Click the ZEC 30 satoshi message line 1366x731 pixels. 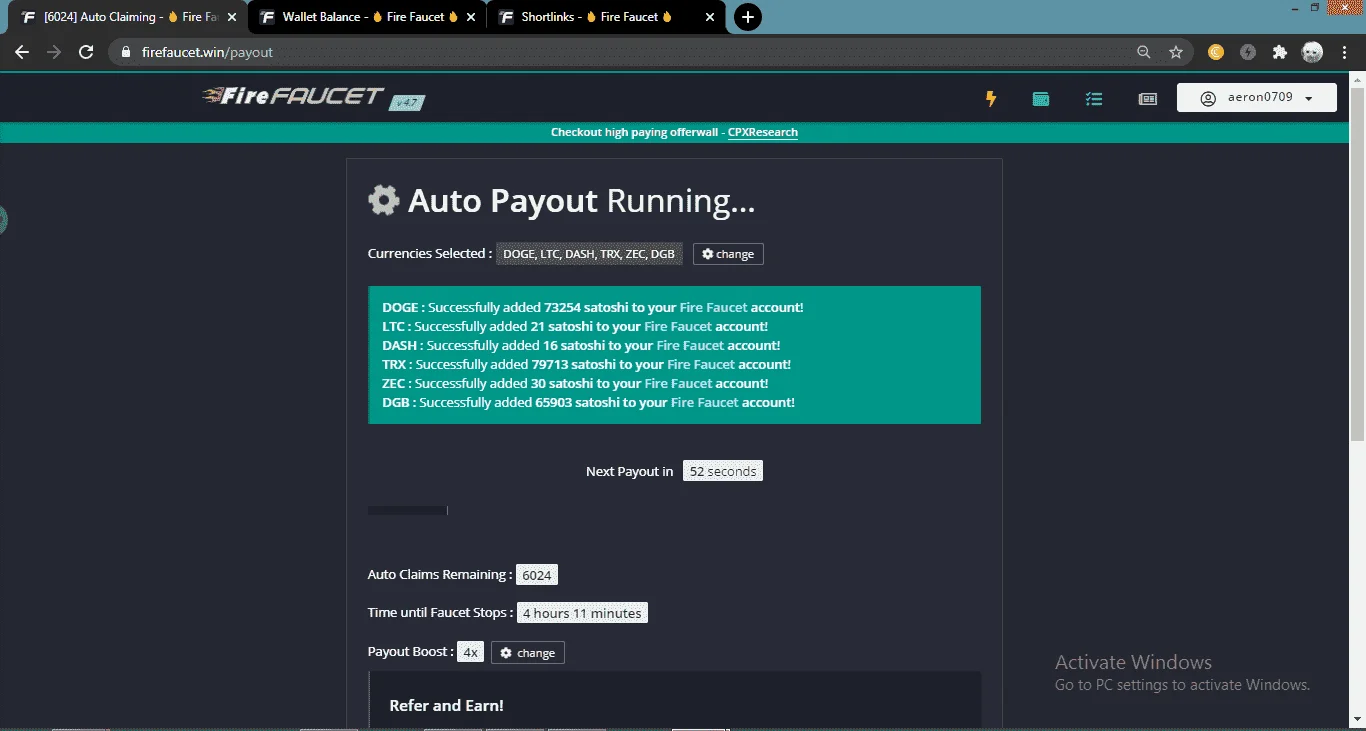click(575, 383)
